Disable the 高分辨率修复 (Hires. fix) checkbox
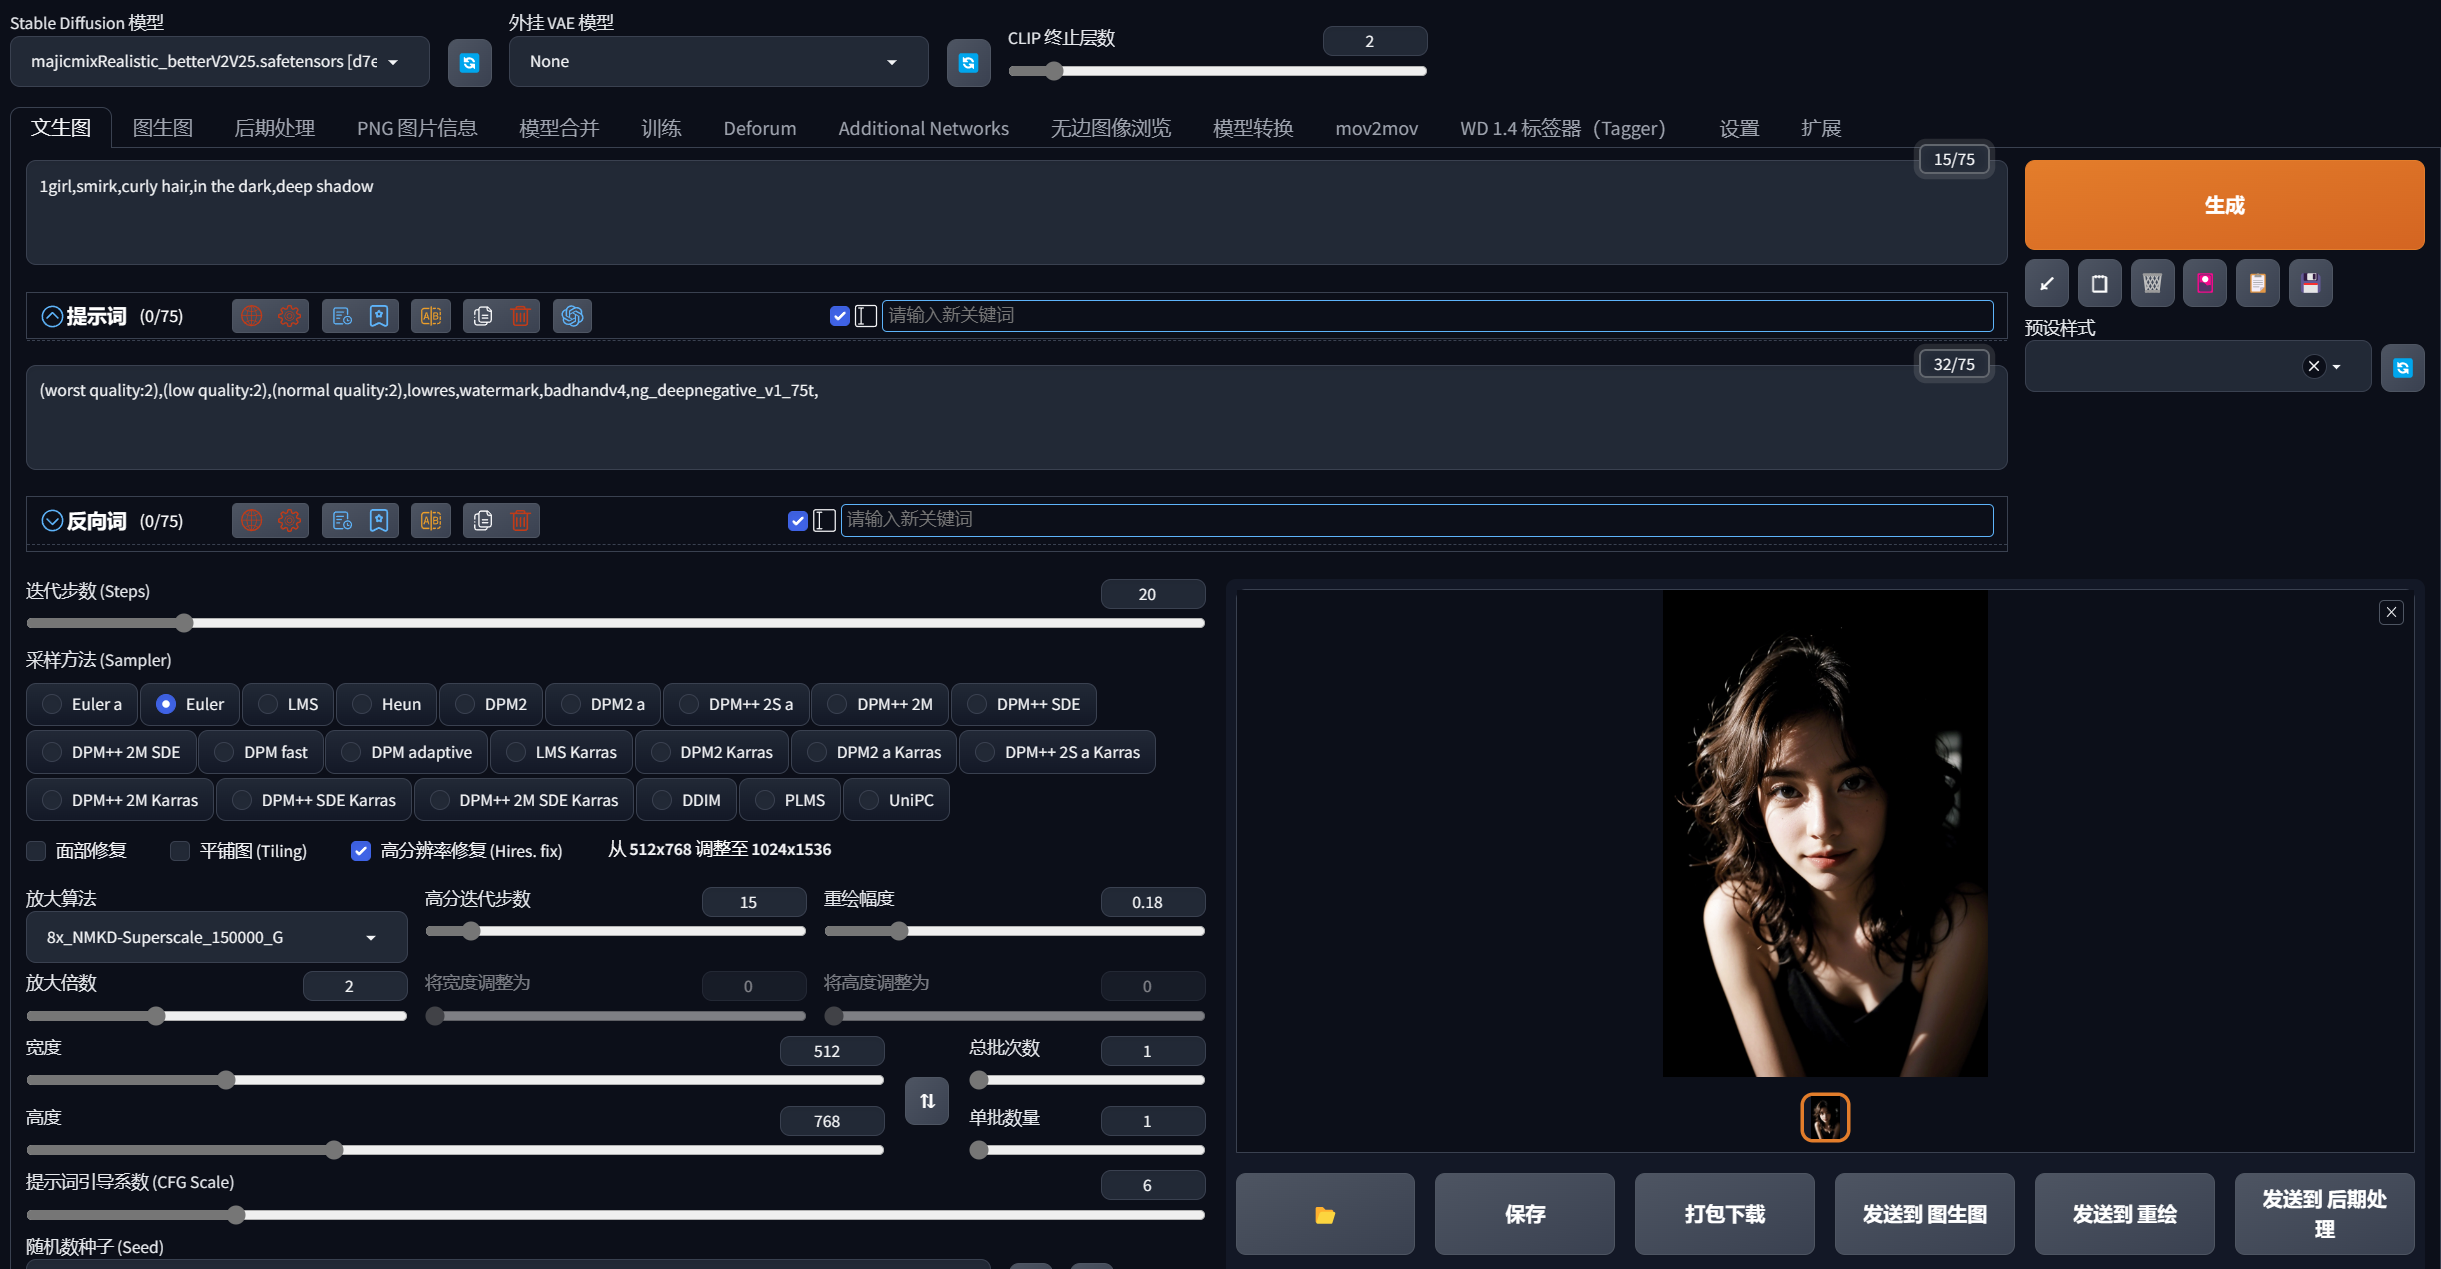The height and width of the screenshot is (1269, 2441). tap(361, 850)
